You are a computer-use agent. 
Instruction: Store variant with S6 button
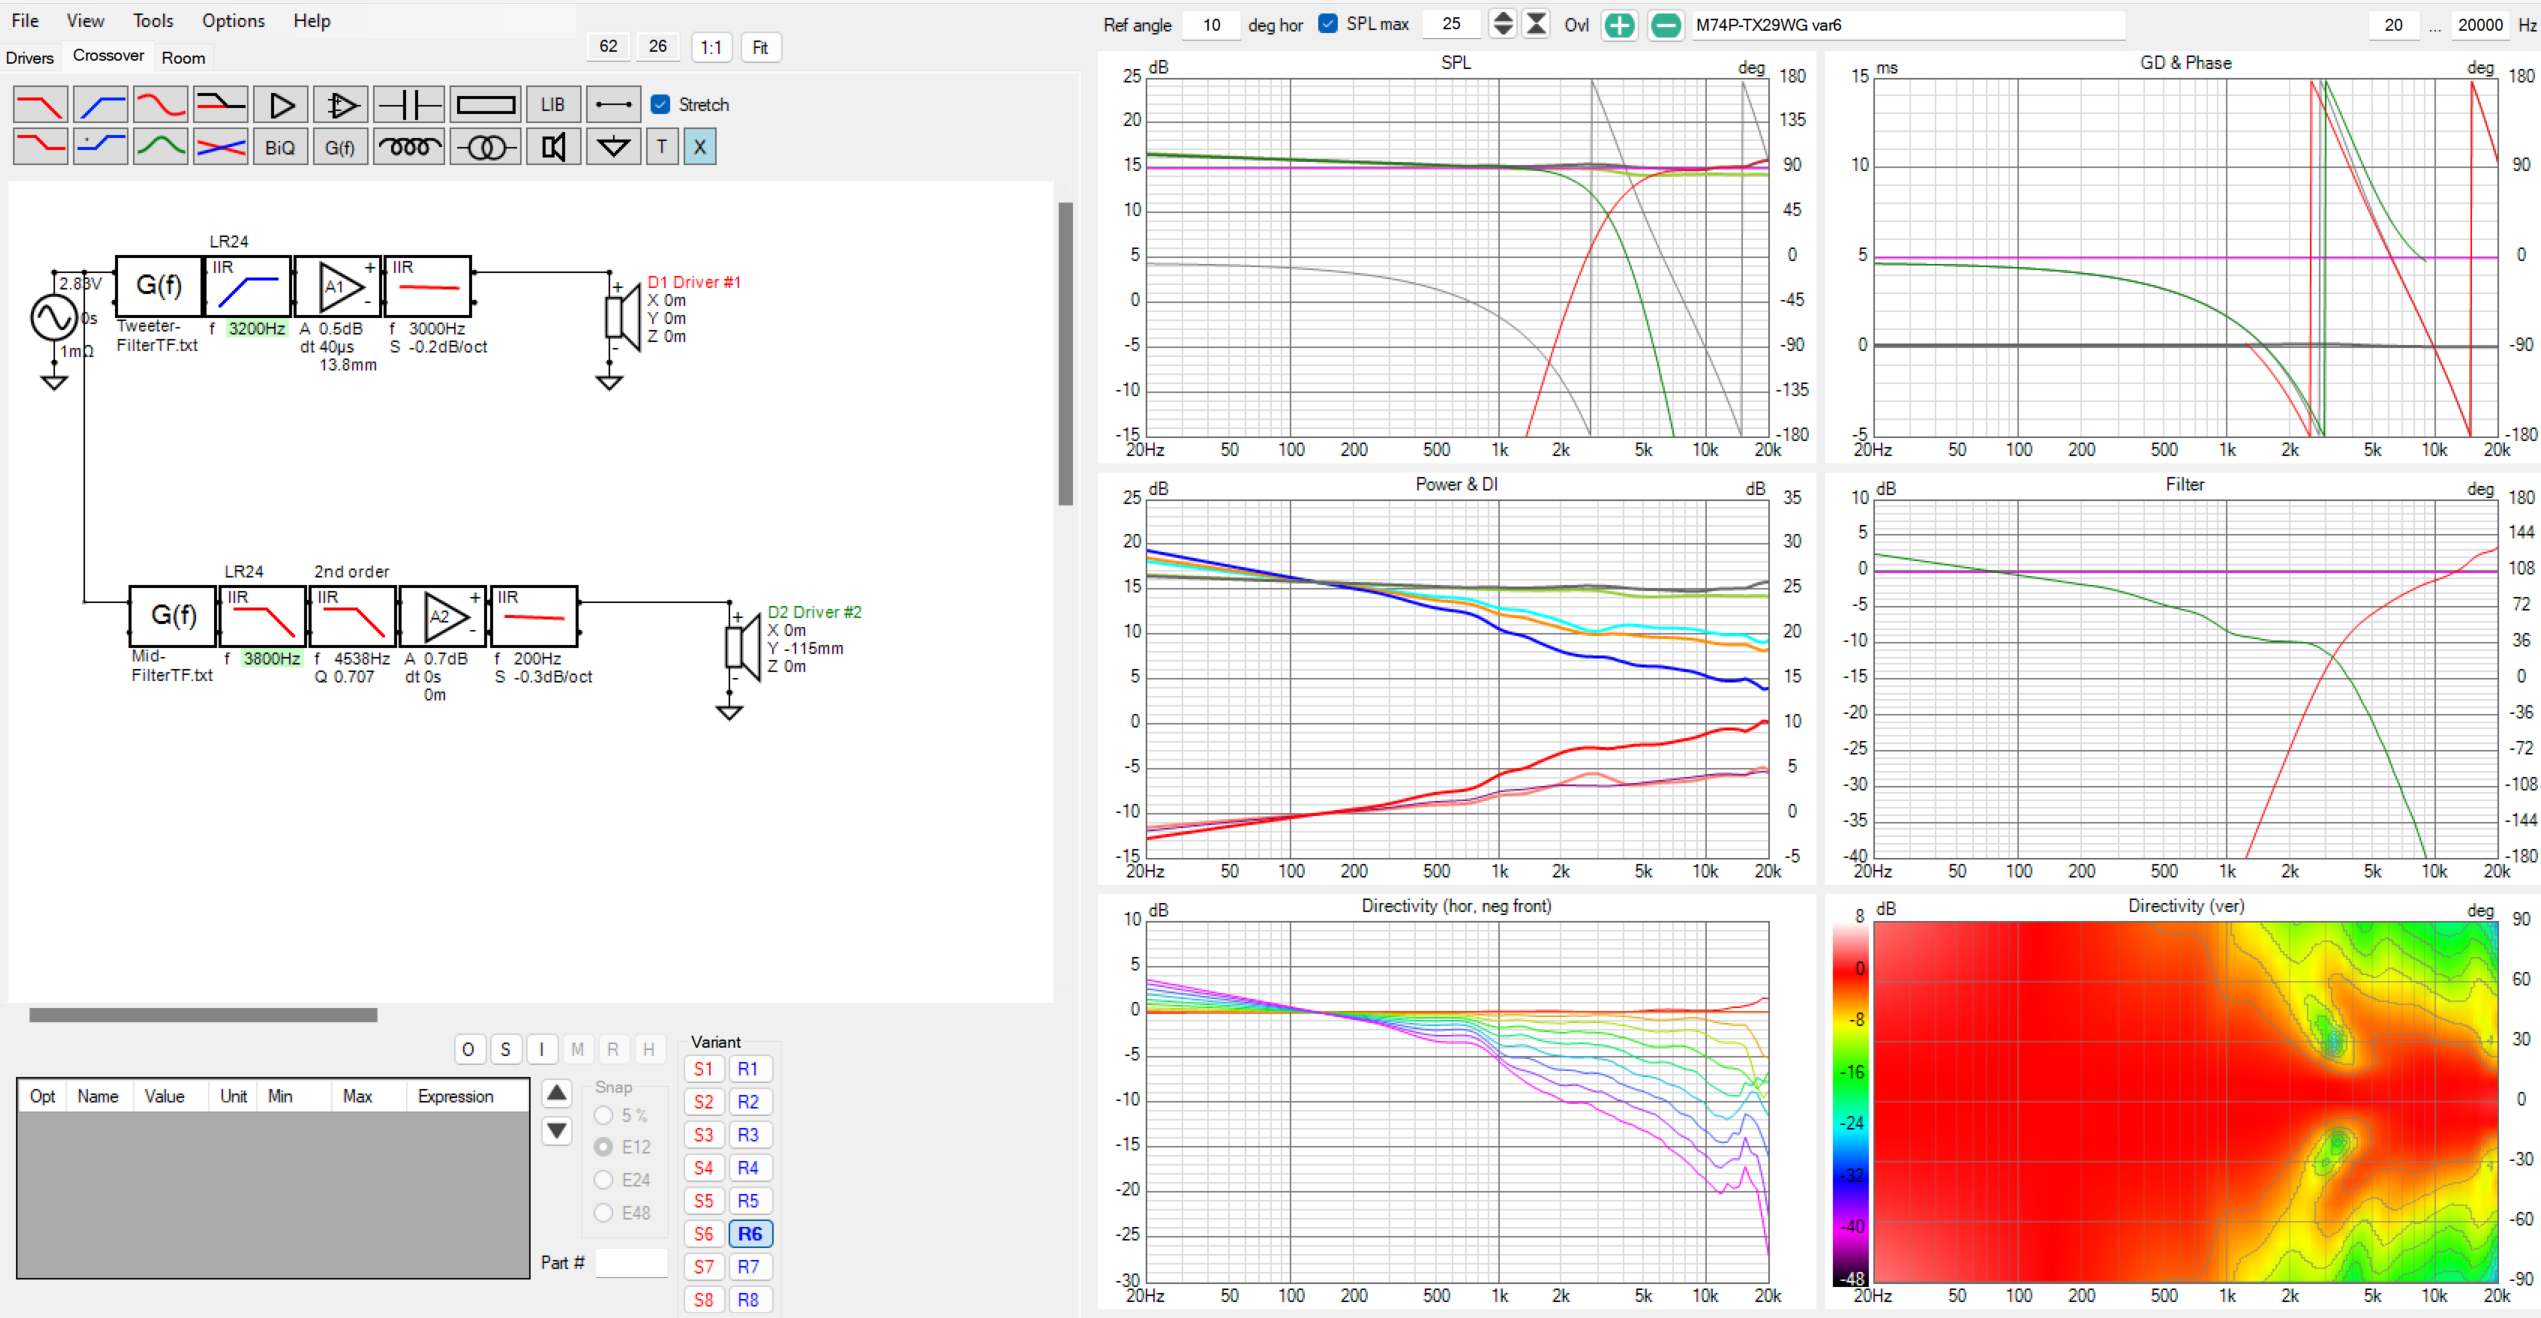(x=704, y=1234)
